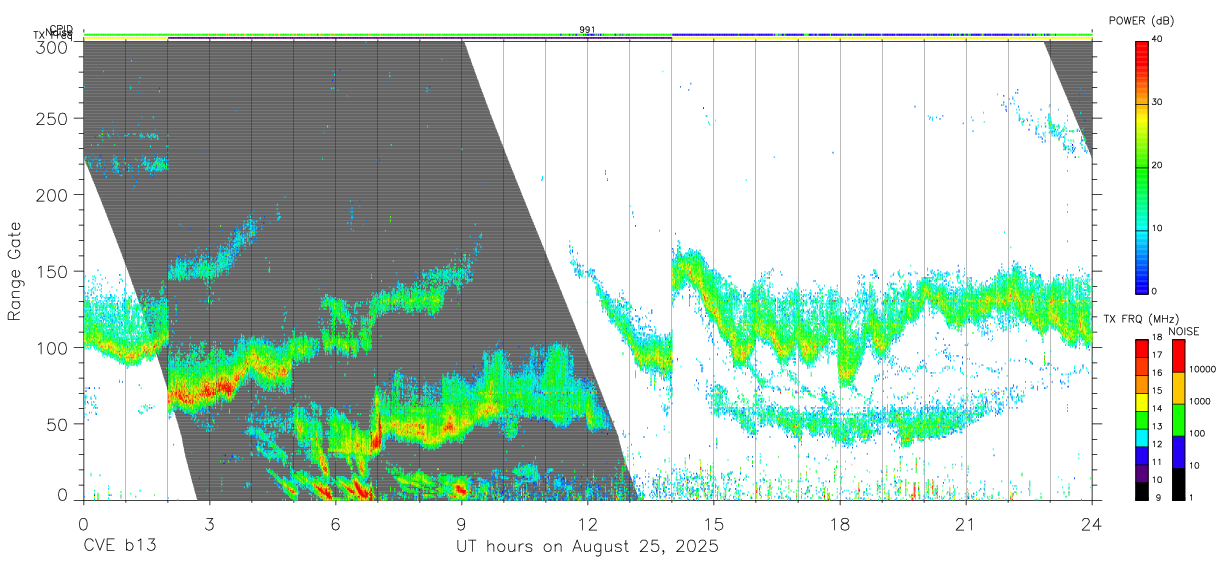Pick the yellow 14-15 MHz TX FRQ swatch
The height and width of the screenshot is (567, 1228).
(1142, 402)
